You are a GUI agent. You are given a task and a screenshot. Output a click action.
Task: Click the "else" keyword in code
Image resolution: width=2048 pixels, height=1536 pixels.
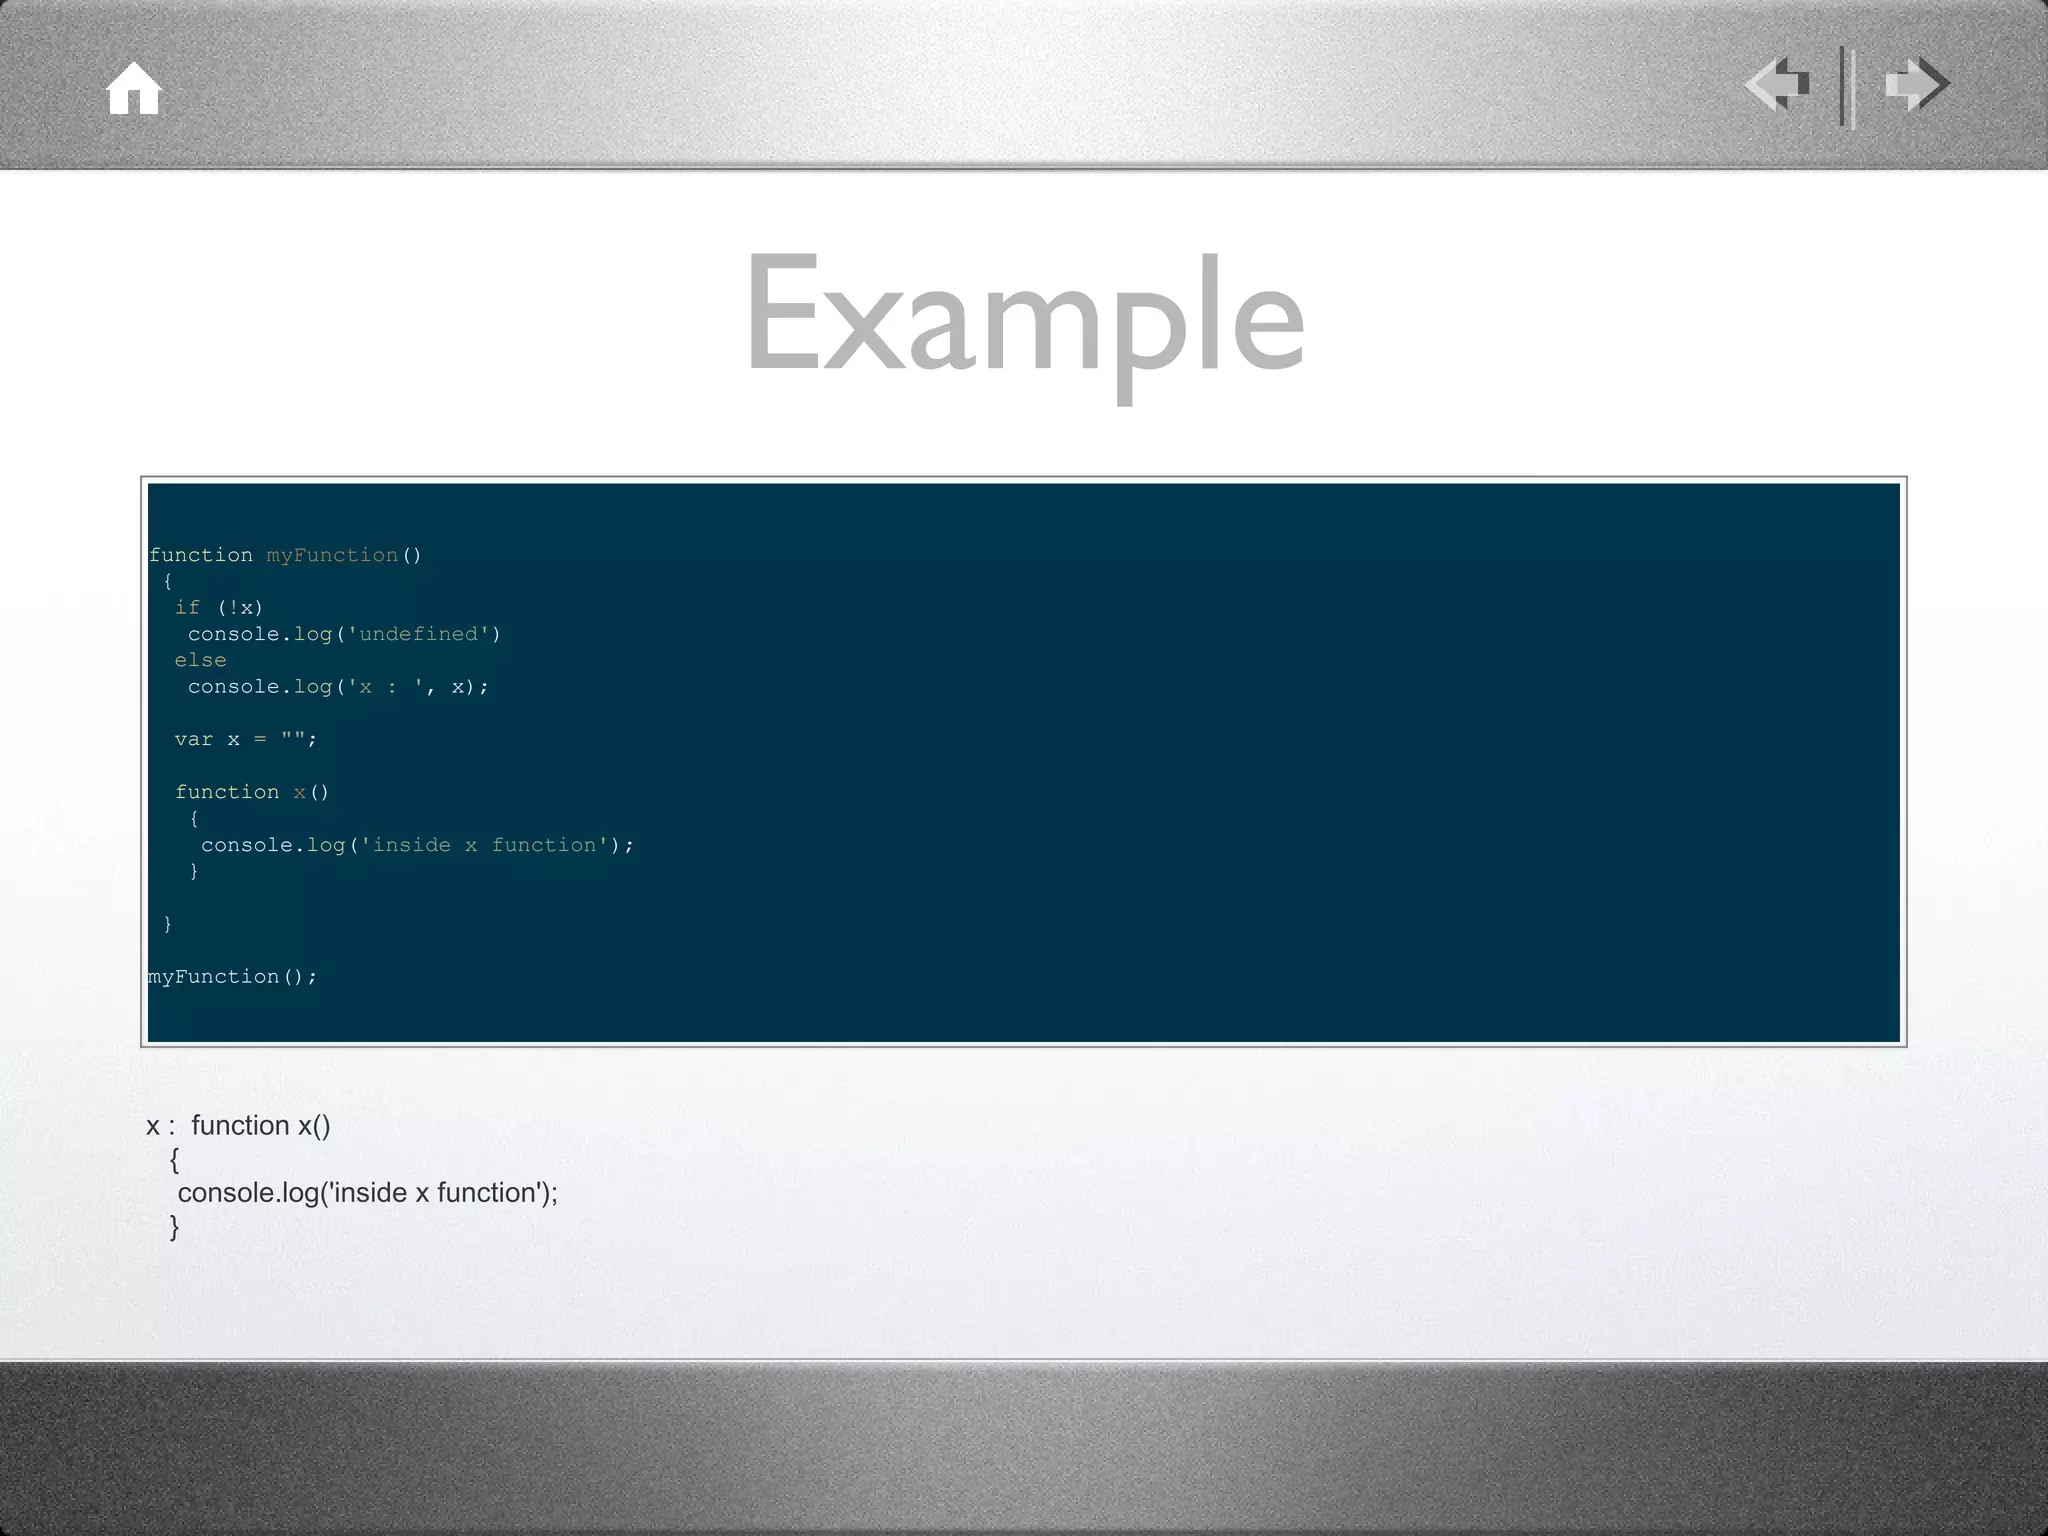click(200, 660)
